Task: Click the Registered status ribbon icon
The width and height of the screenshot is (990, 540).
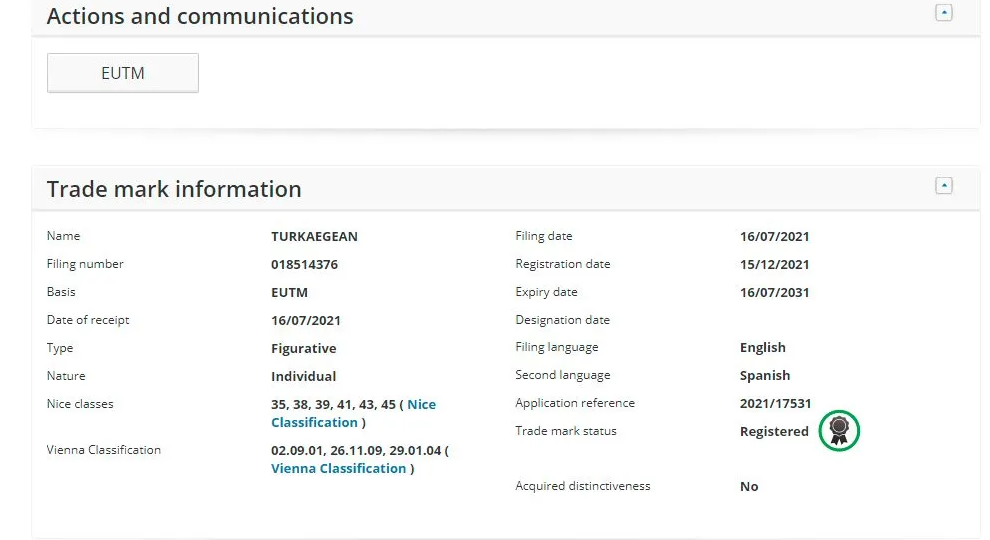Action: coord(839,431)
